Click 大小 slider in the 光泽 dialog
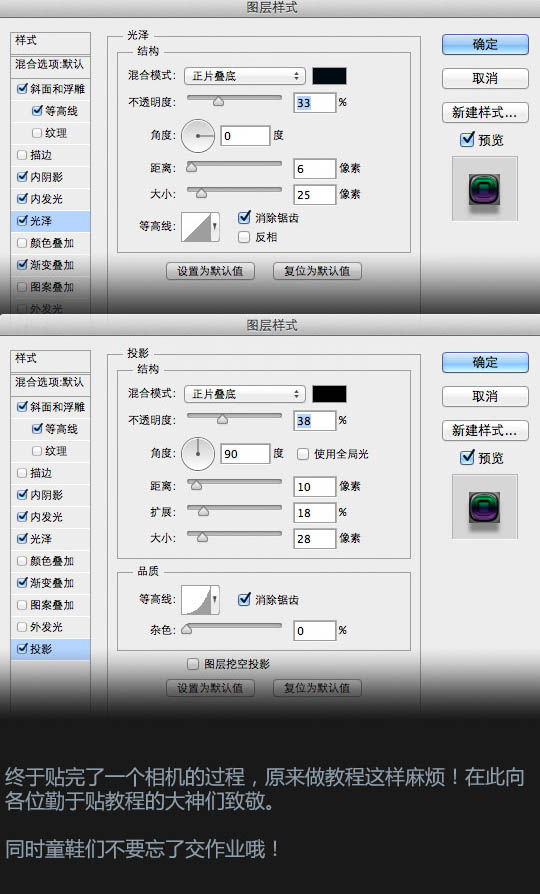 click(234, 192)
